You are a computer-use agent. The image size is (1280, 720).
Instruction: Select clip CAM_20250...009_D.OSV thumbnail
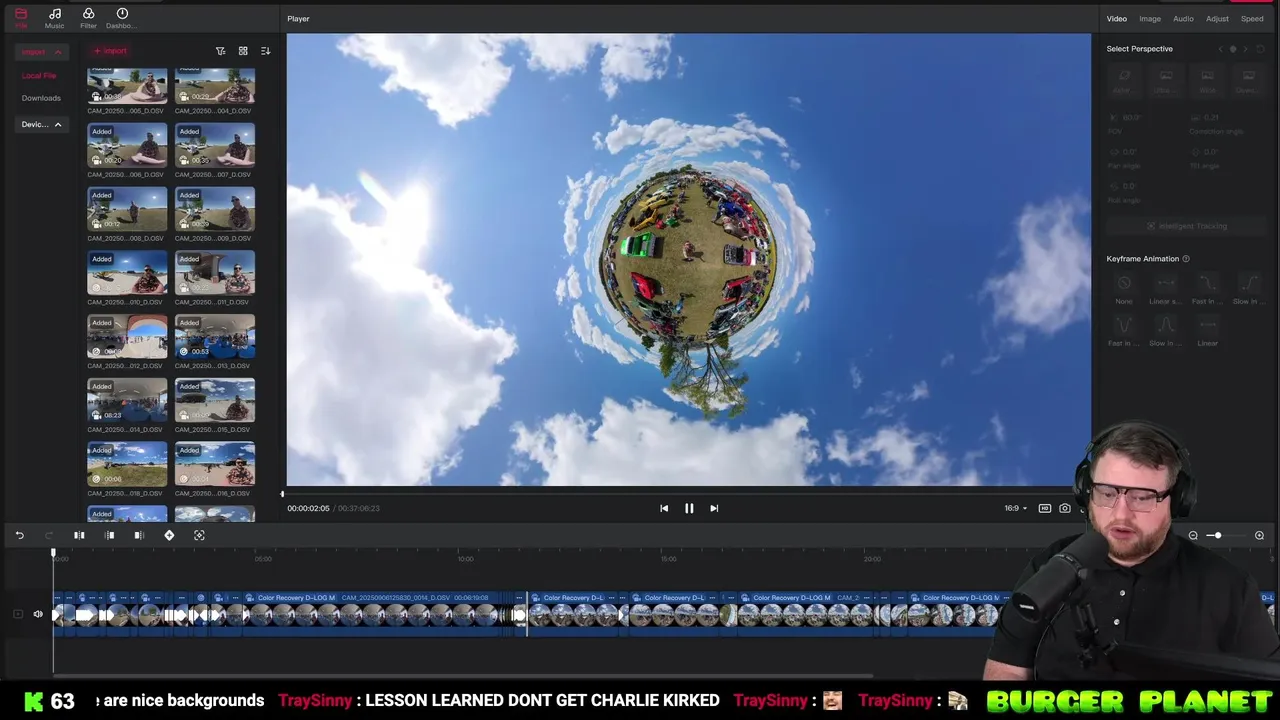[x=215, y=209]
